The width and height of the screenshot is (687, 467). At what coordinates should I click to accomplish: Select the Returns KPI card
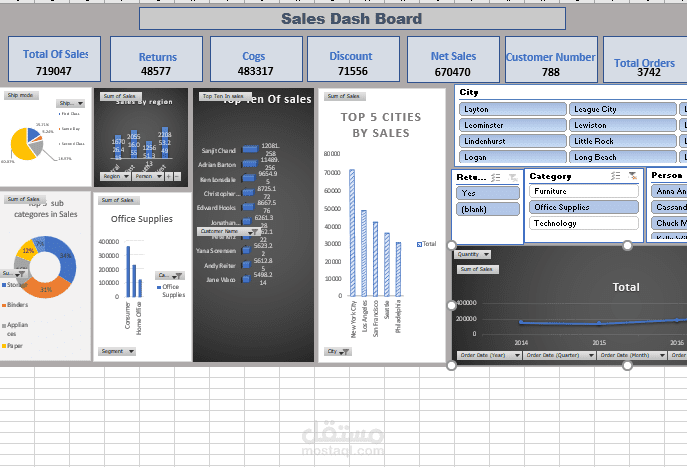click(156, 59)
